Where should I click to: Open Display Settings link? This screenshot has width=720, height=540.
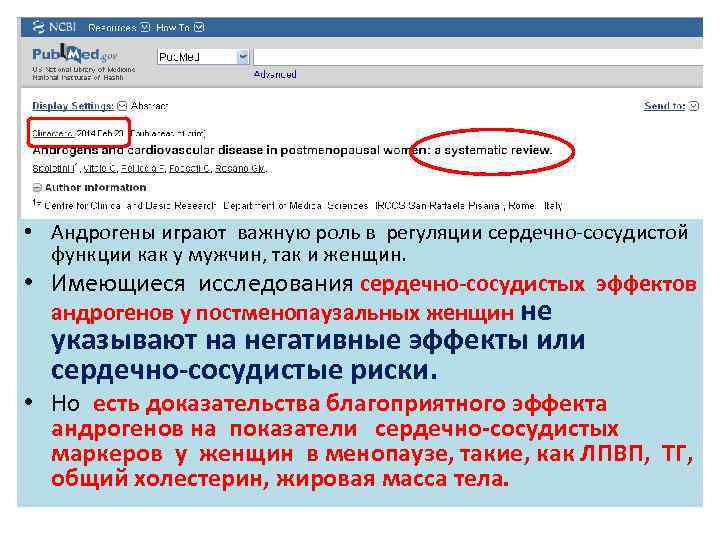tap(73, 106)
